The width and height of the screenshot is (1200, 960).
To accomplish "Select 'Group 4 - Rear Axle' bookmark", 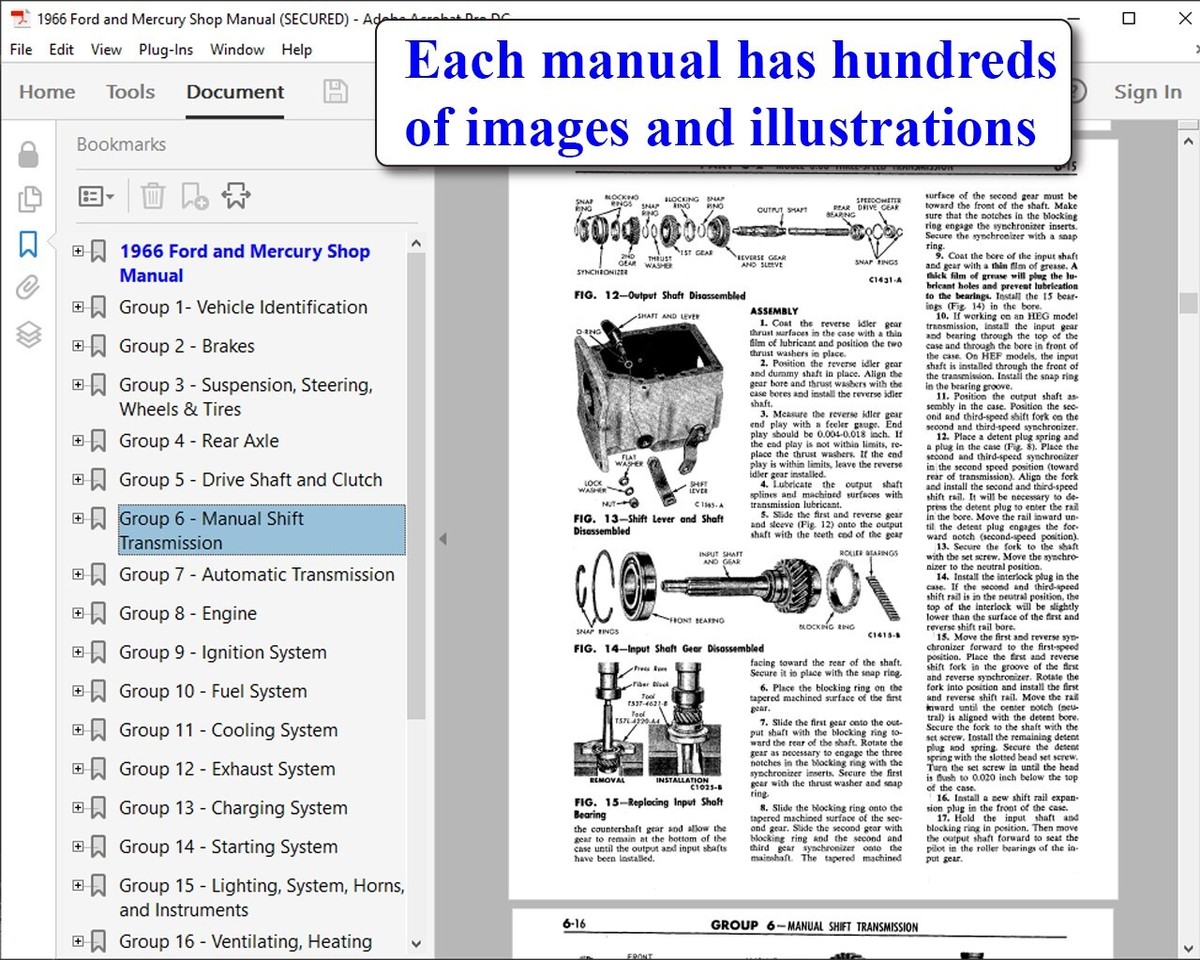I will (199, 441).
